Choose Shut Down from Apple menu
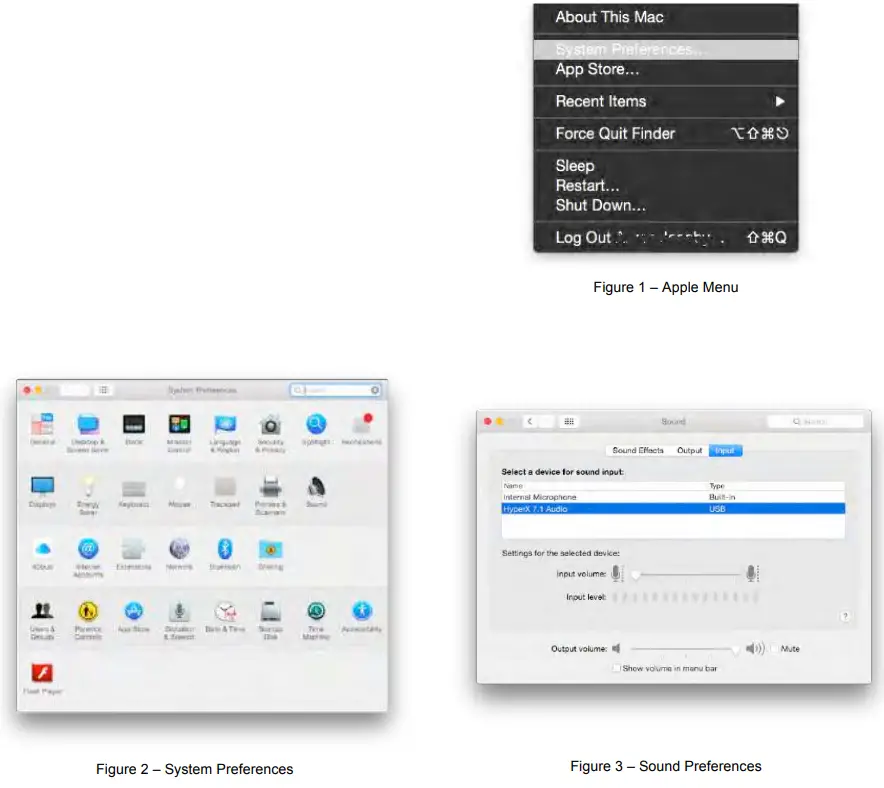Image resolution: width=884 pixels, height=788 pixels. tap(665, 206)
